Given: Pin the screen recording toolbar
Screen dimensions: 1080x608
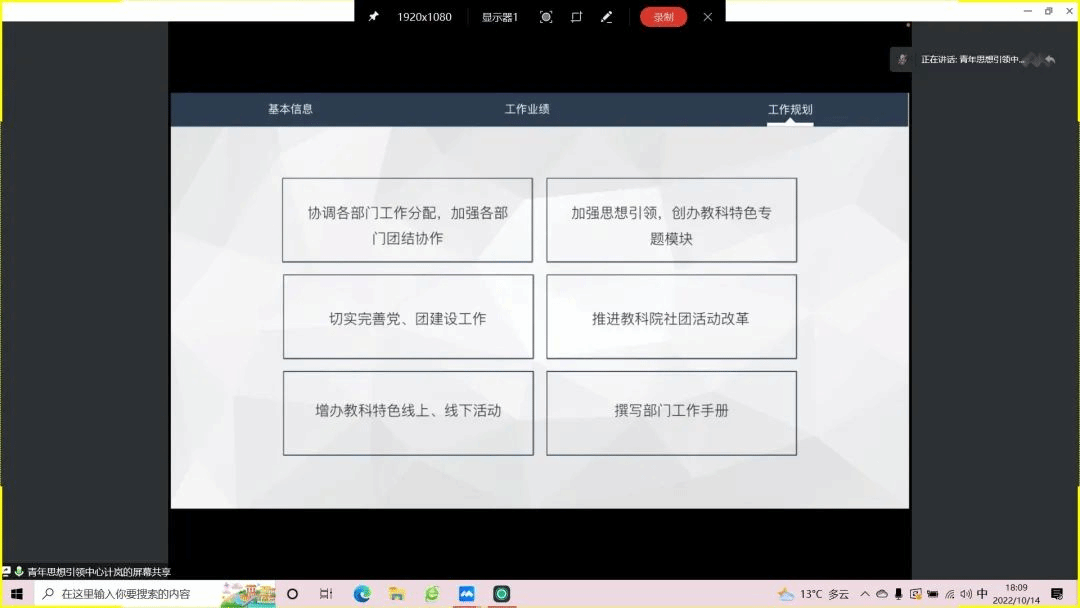Looking at the screenshot, I should pos(373,17).
